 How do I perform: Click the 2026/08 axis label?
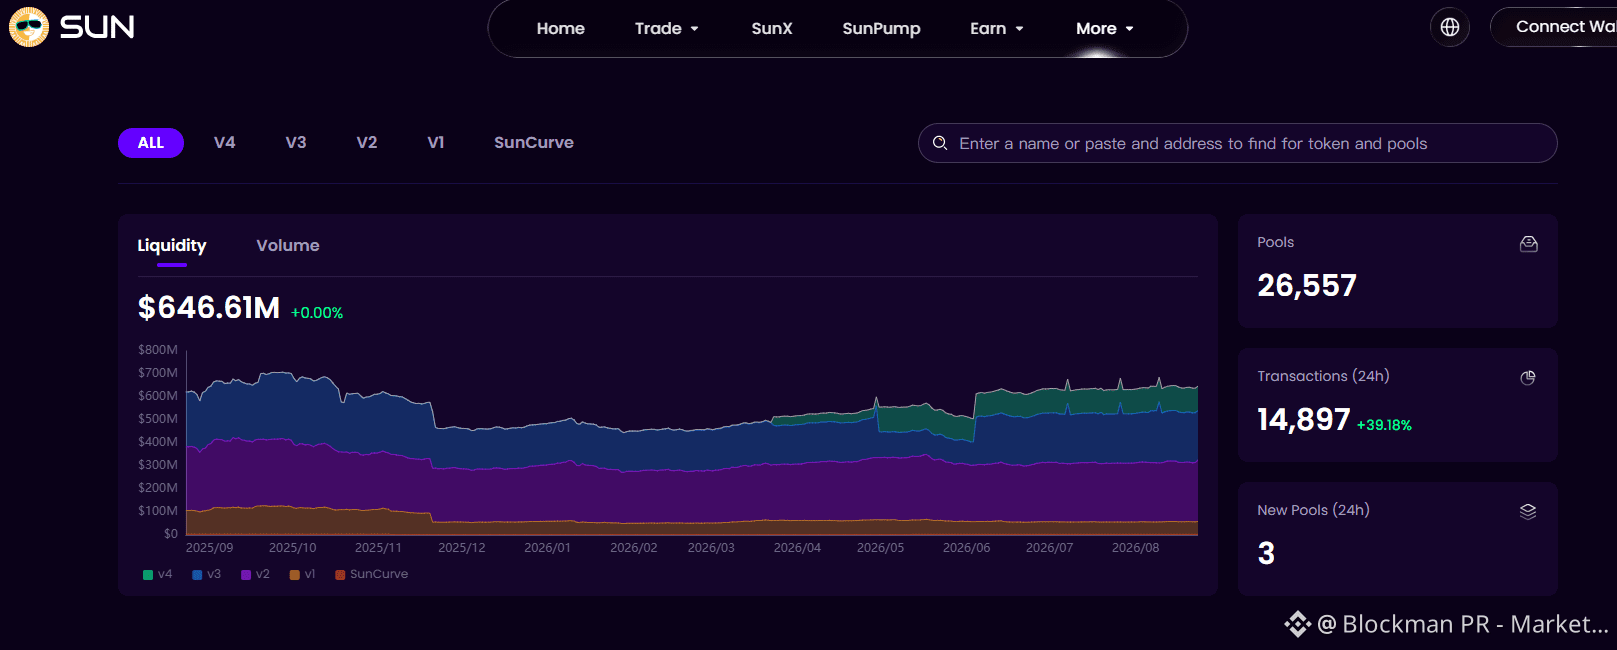click(x=1135, y=548)
